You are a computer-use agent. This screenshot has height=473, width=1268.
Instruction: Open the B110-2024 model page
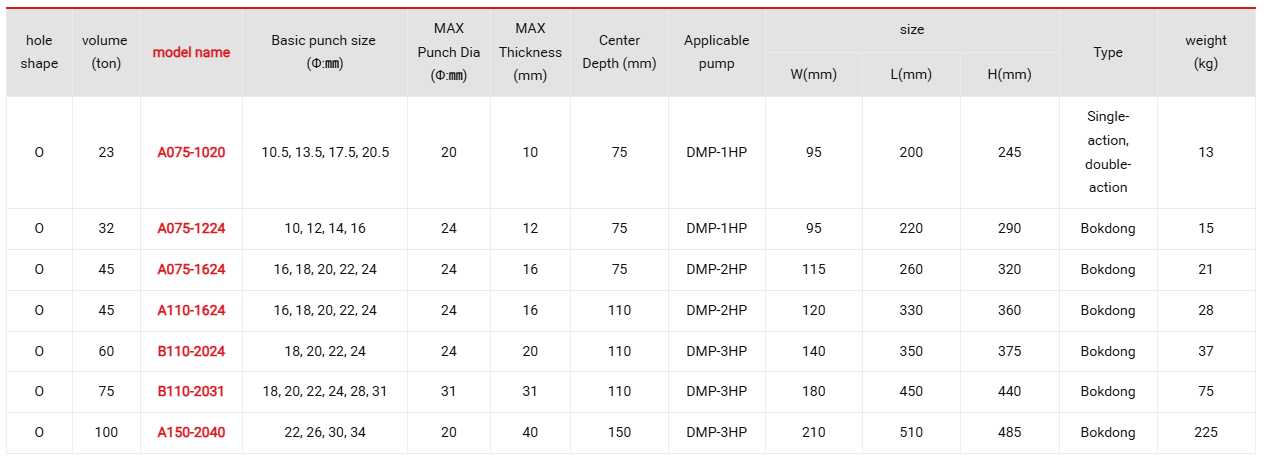(x=191, y=351)
